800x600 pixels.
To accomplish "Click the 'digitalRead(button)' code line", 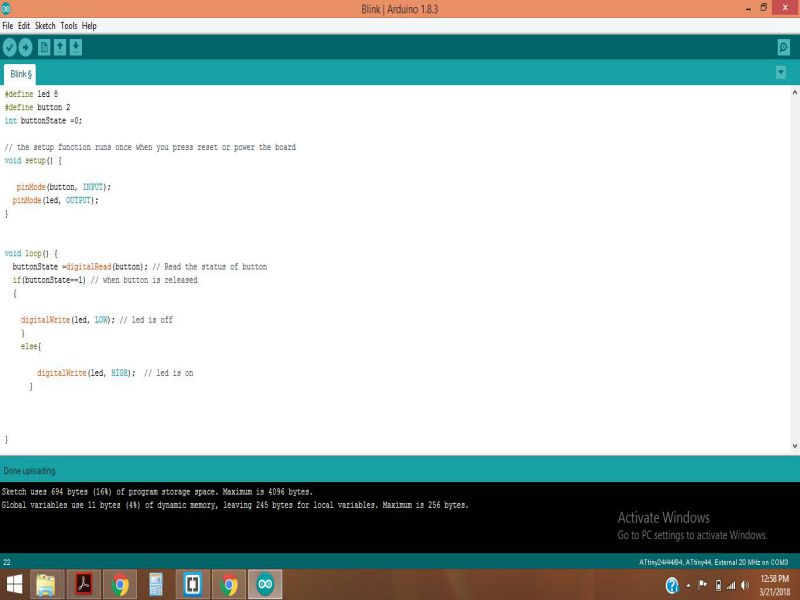I will 139,266.
